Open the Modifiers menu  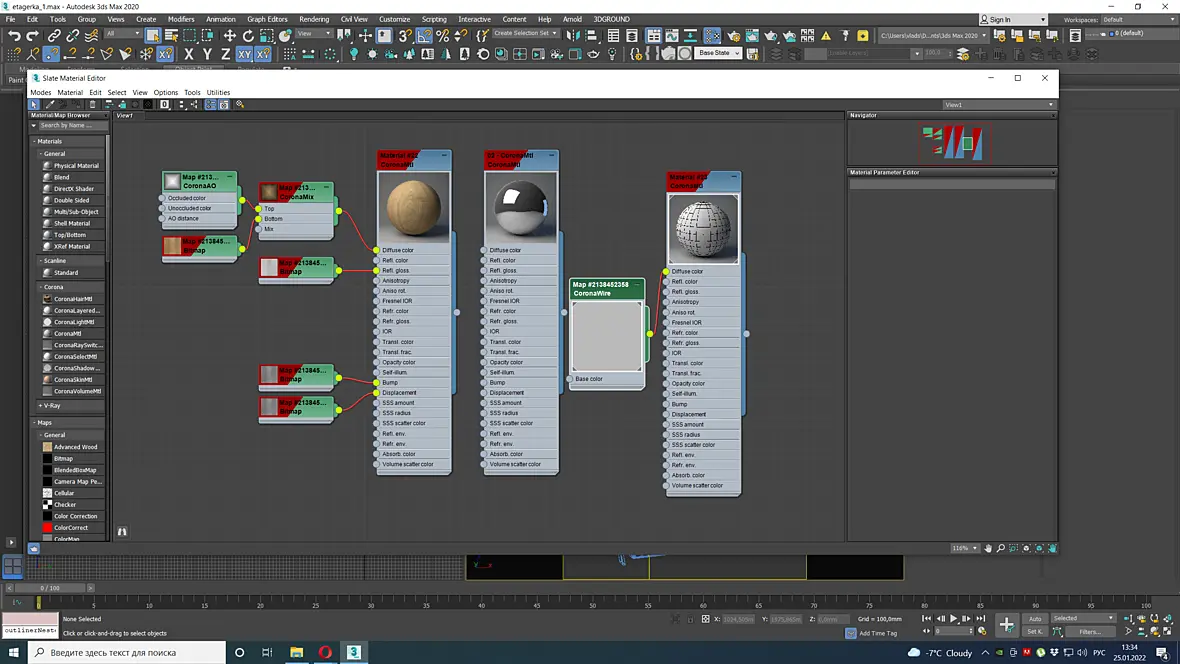point(181,20)
